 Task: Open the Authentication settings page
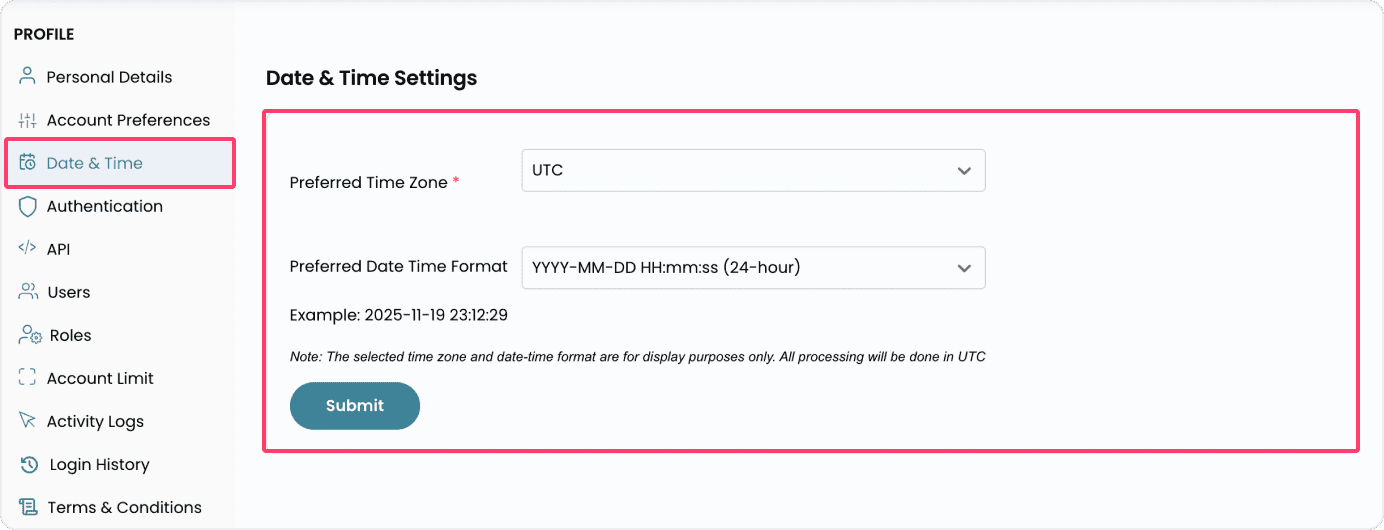104,206
